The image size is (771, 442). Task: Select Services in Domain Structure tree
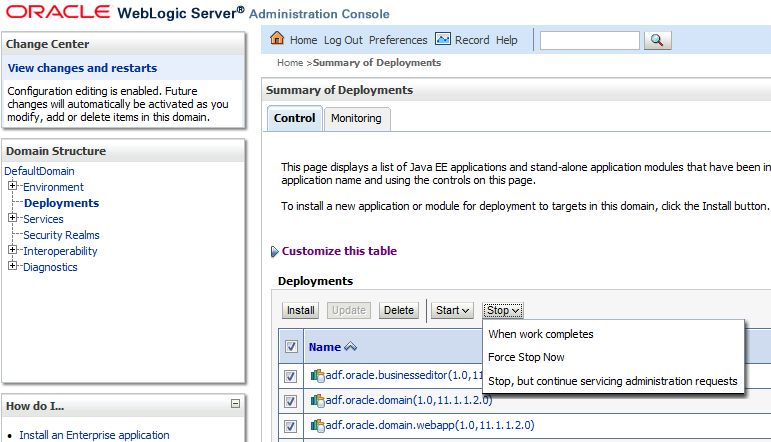coord(43,219)
